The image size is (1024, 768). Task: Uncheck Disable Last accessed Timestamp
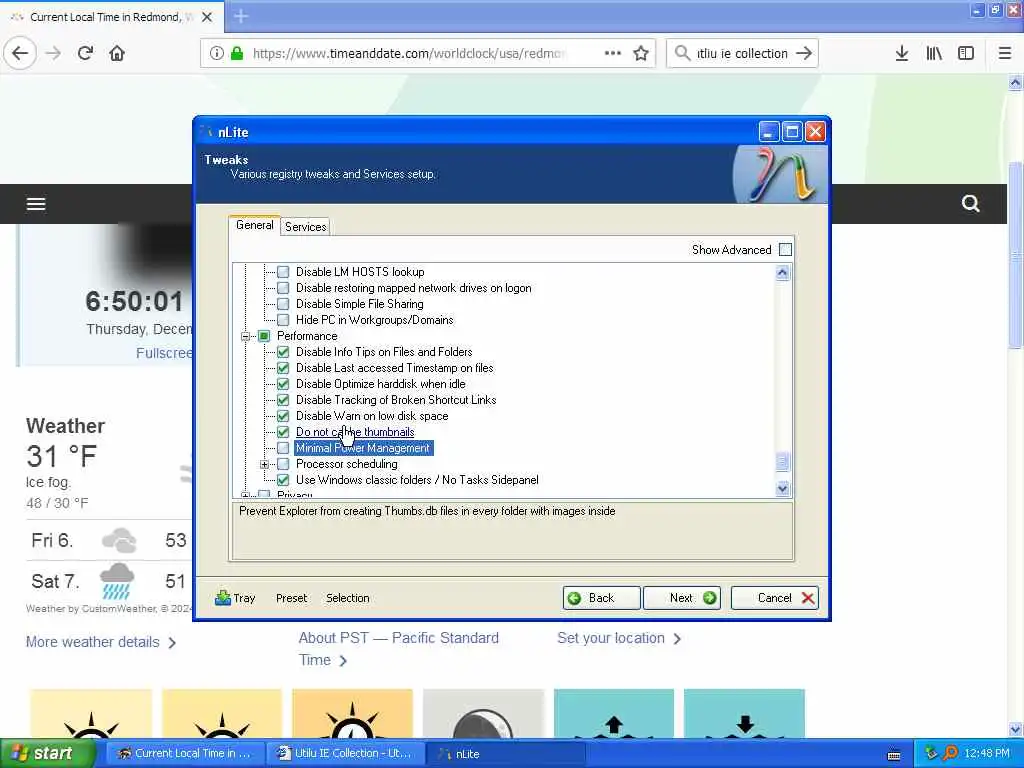pos(283,368)
